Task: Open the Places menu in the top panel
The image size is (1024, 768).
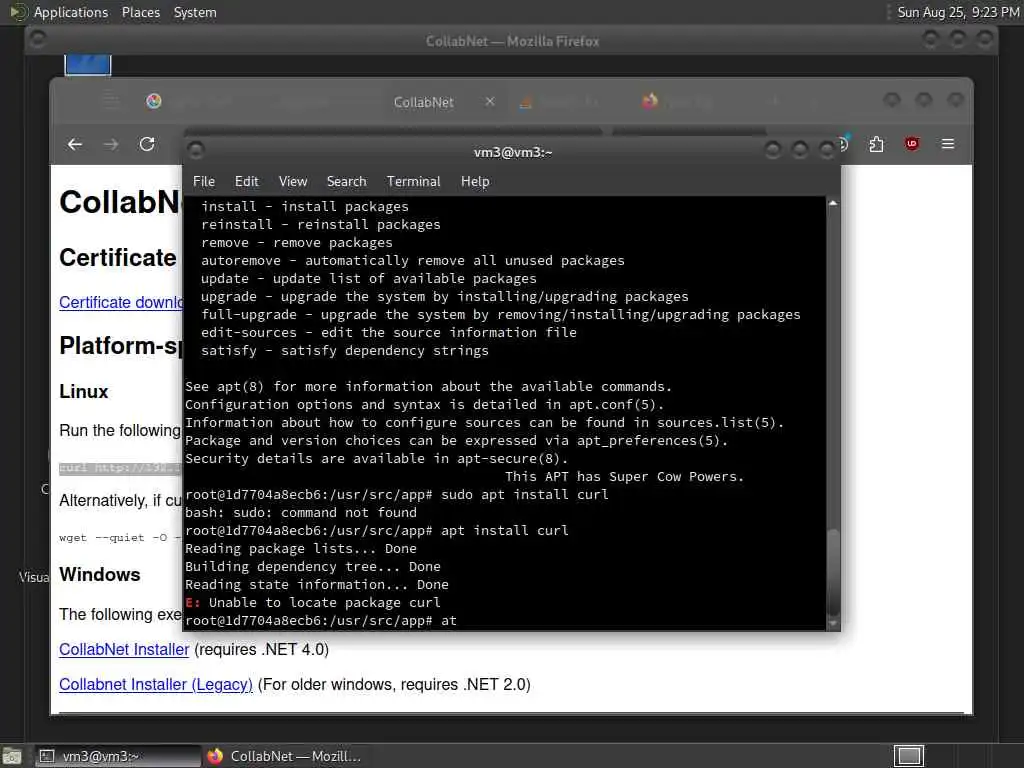Action: pos(140,12)
